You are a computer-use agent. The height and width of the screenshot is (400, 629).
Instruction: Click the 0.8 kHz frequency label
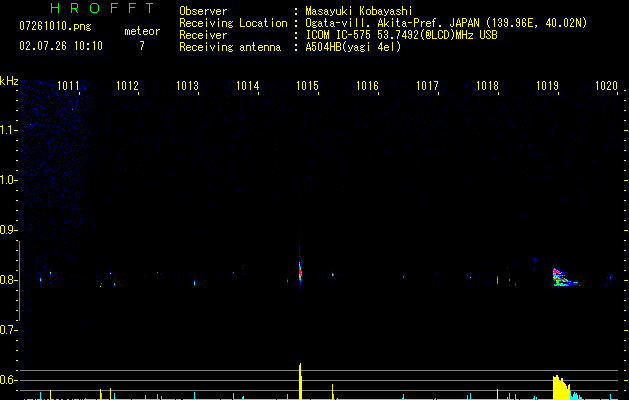pos(8,280)
